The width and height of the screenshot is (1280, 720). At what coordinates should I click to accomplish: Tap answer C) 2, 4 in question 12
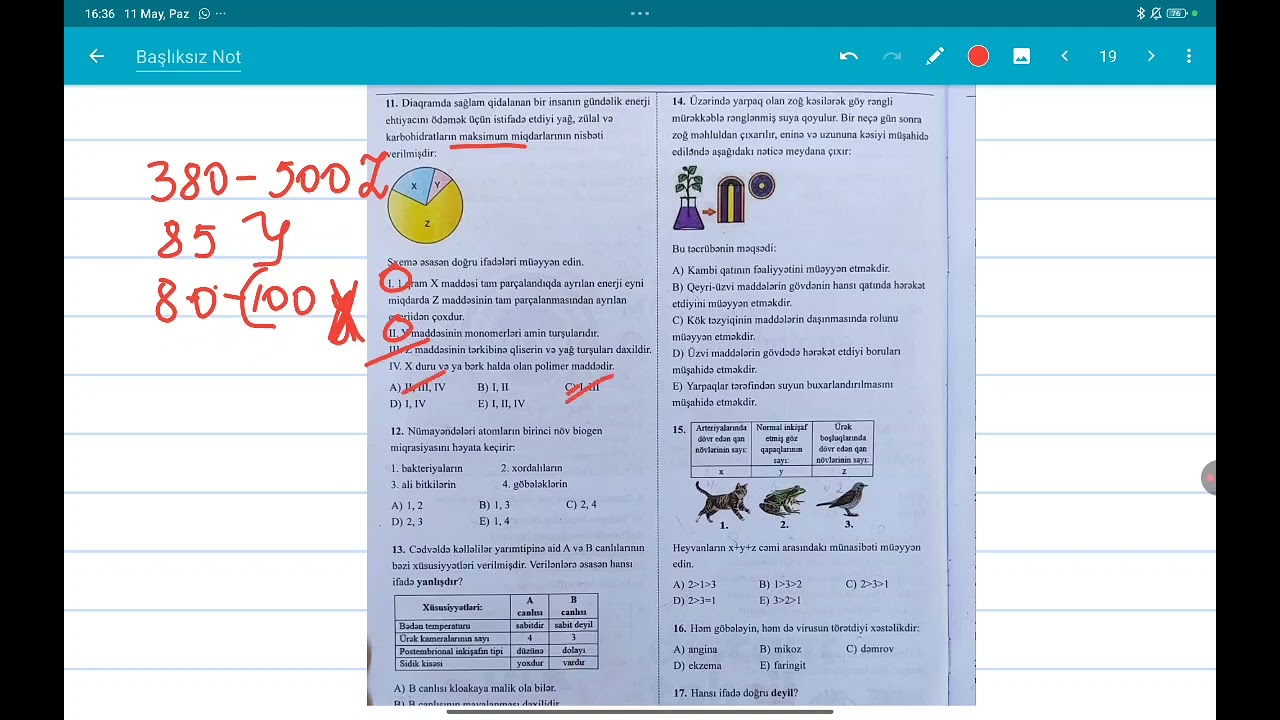tap(581, 504)
